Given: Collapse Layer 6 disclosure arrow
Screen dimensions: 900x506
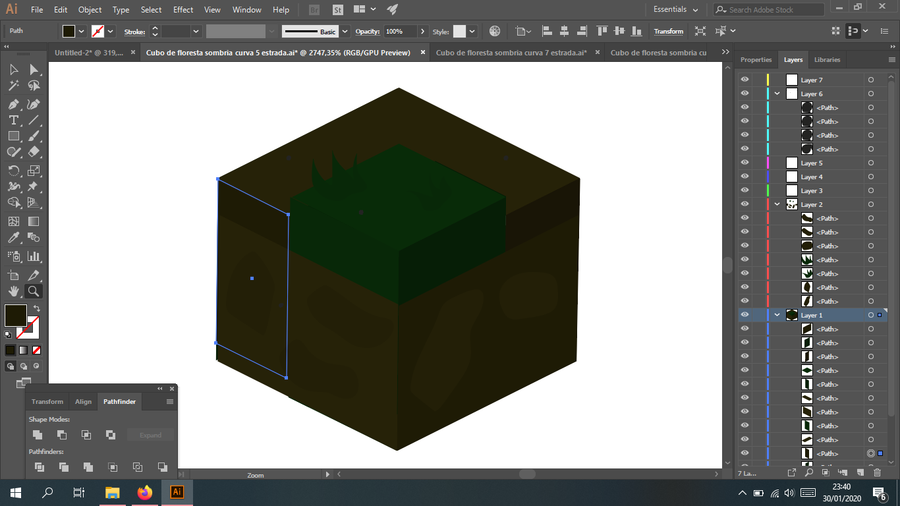Looking at the screenshot, I should click(x=777, y=94).
